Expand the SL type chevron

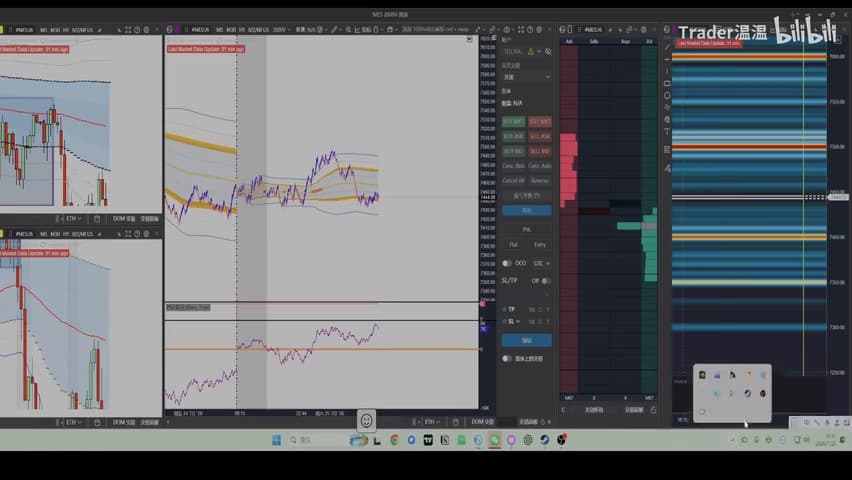pos(518,322)
